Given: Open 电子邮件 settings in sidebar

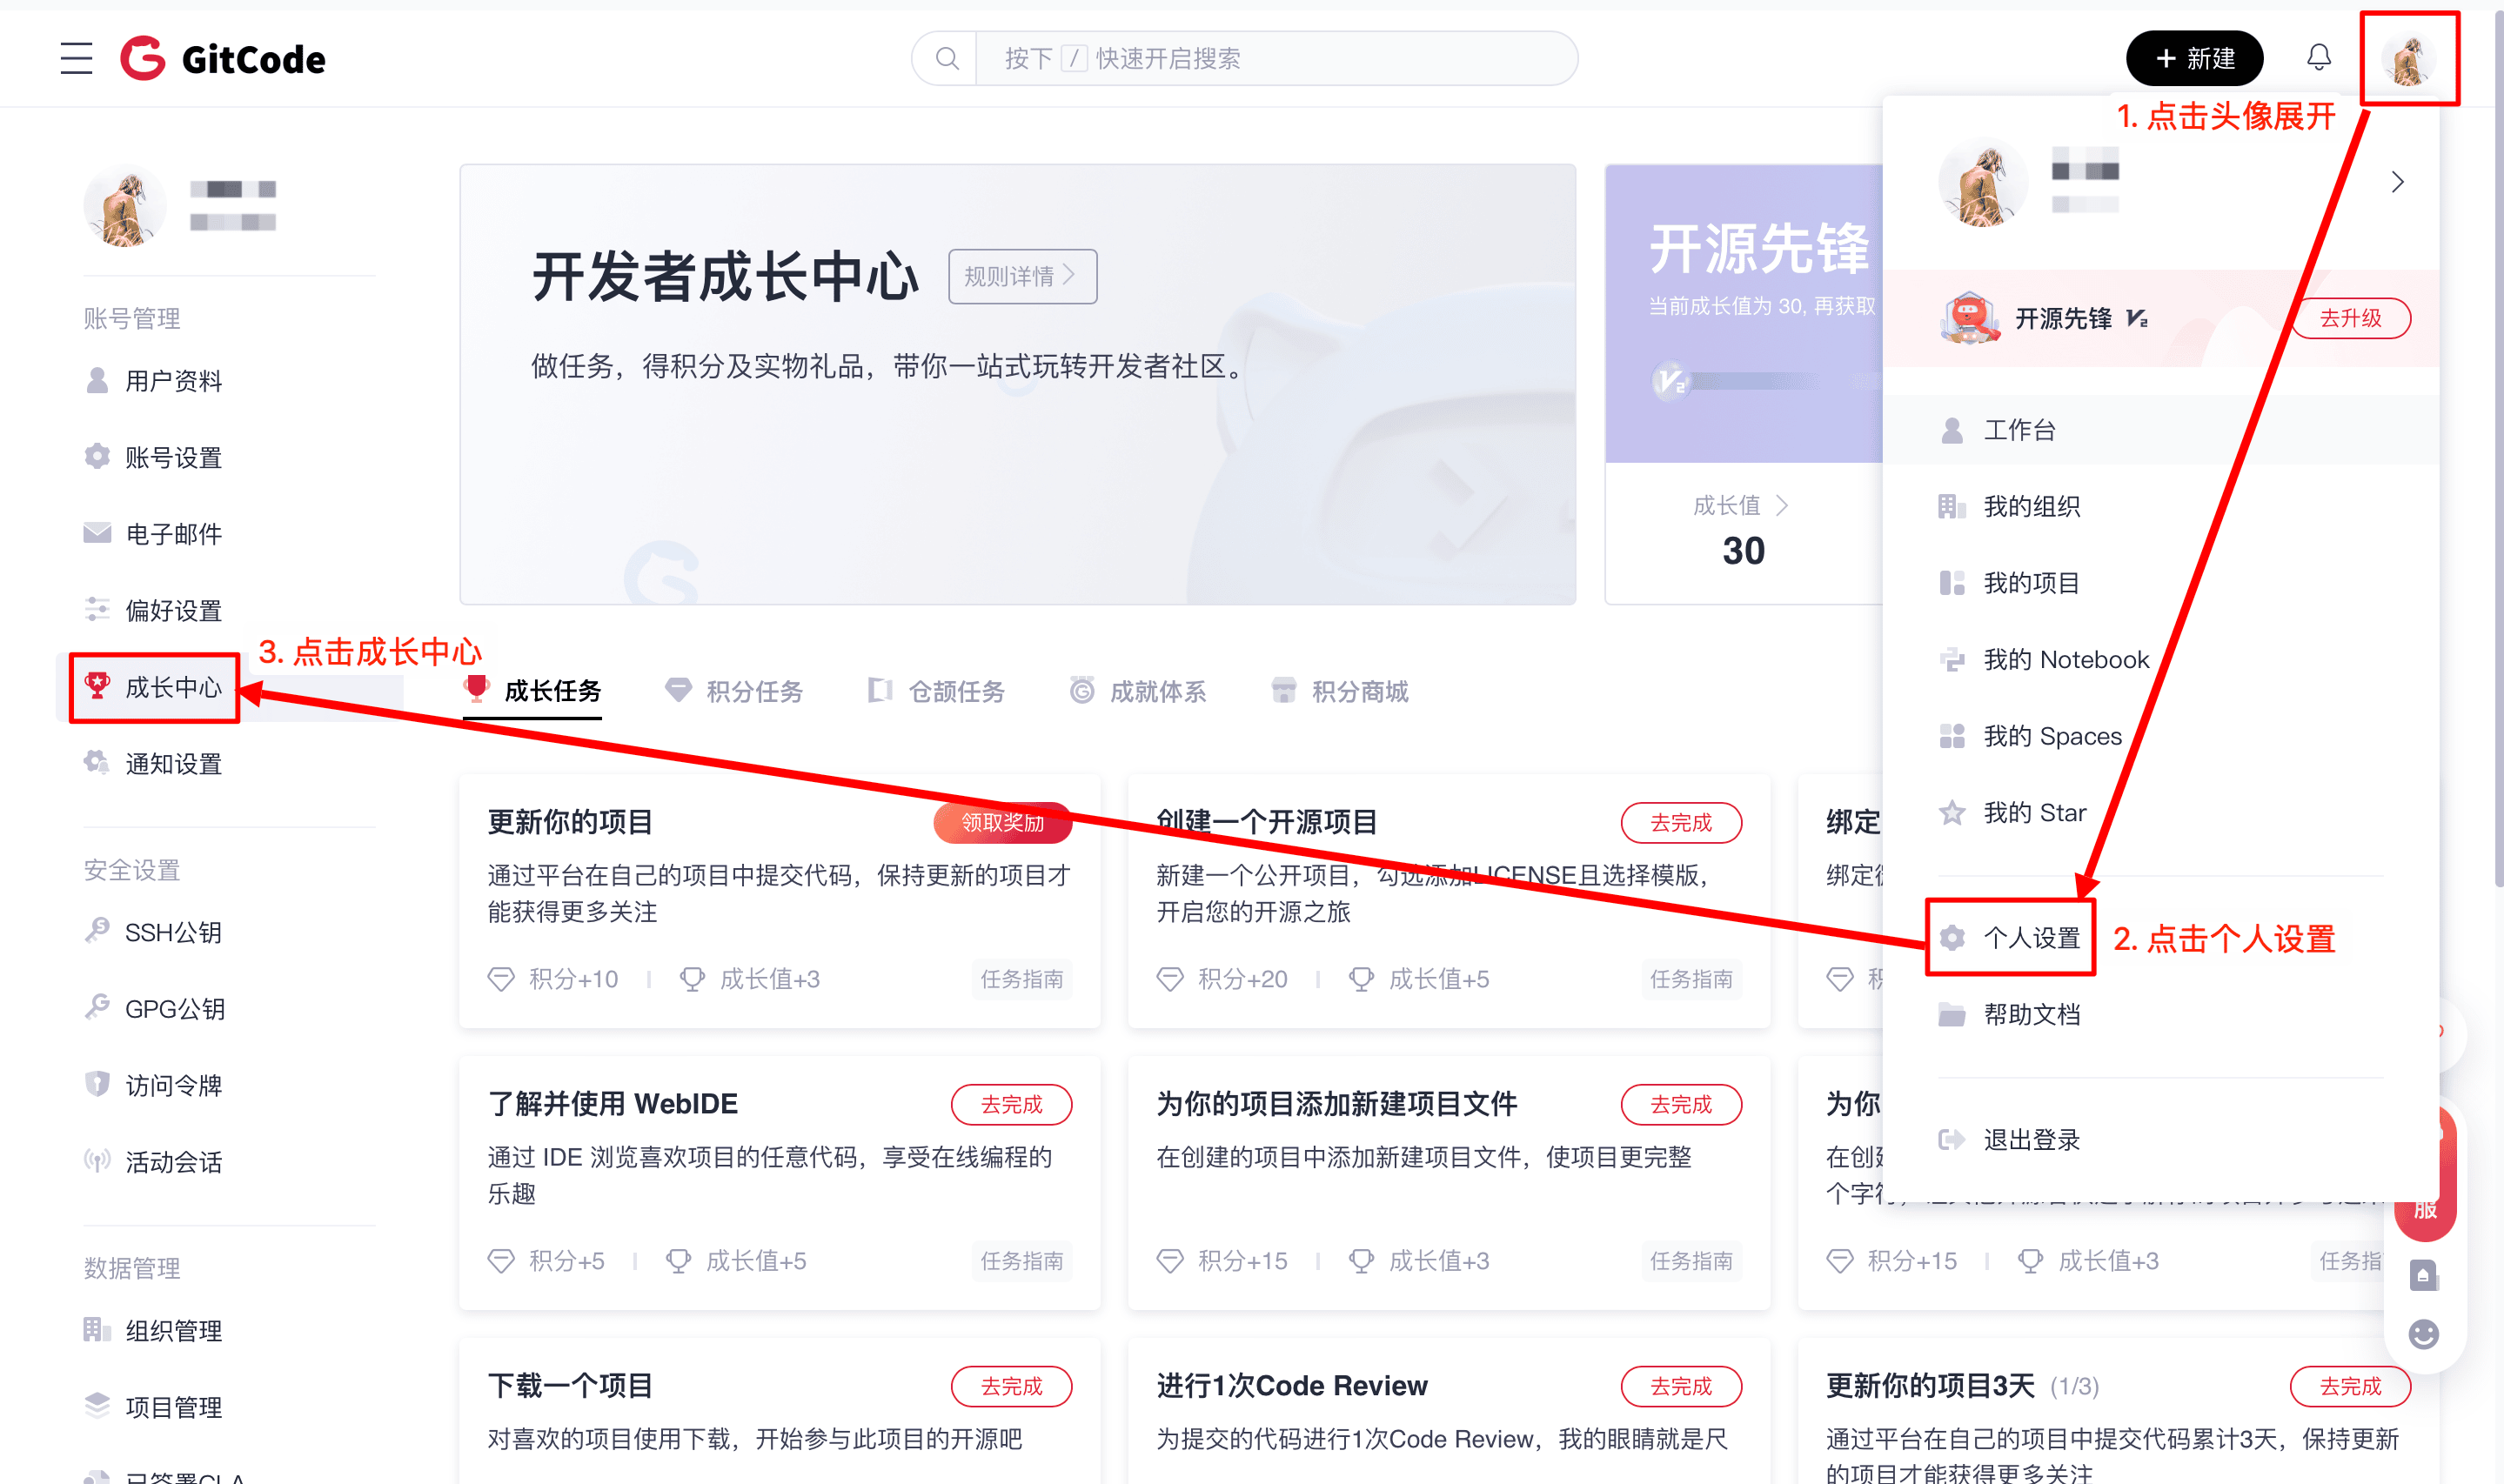Looking at the screenshot, I should click(x=172, y=534).
